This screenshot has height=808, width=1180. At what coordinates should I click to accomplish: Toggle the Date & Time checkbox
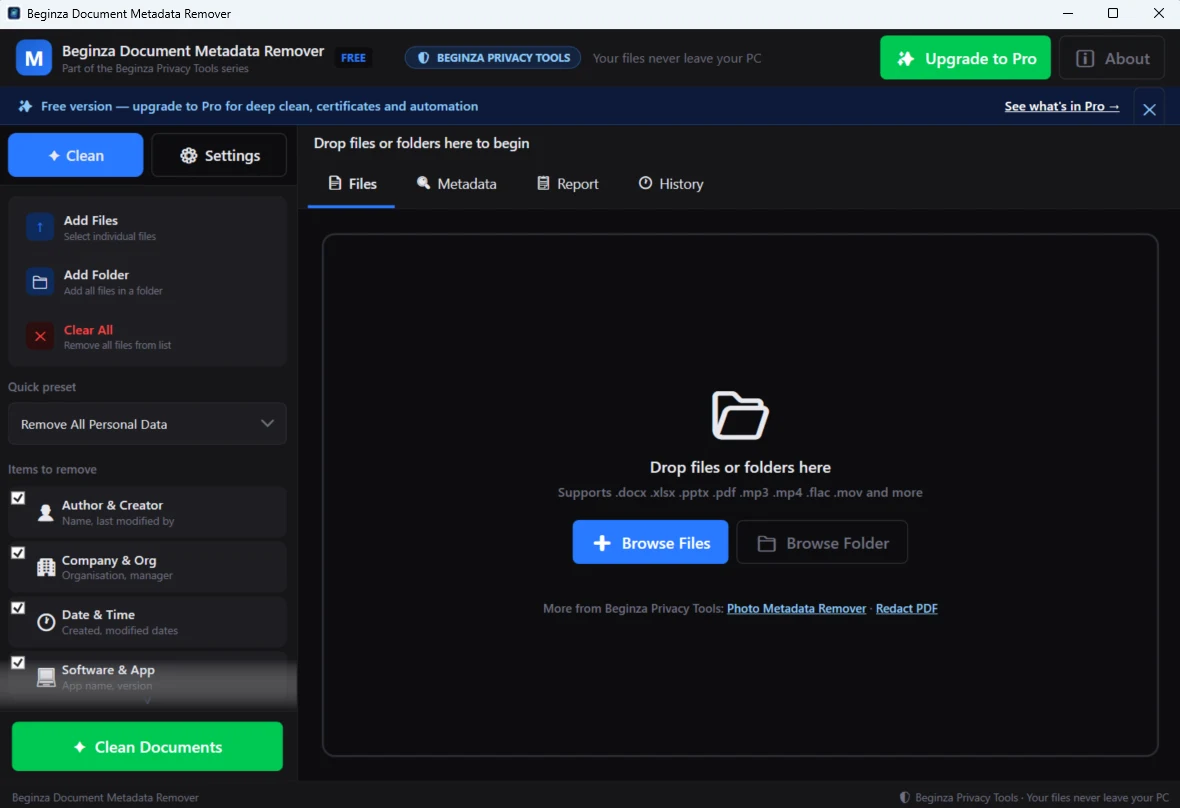[x=18, y=608]
